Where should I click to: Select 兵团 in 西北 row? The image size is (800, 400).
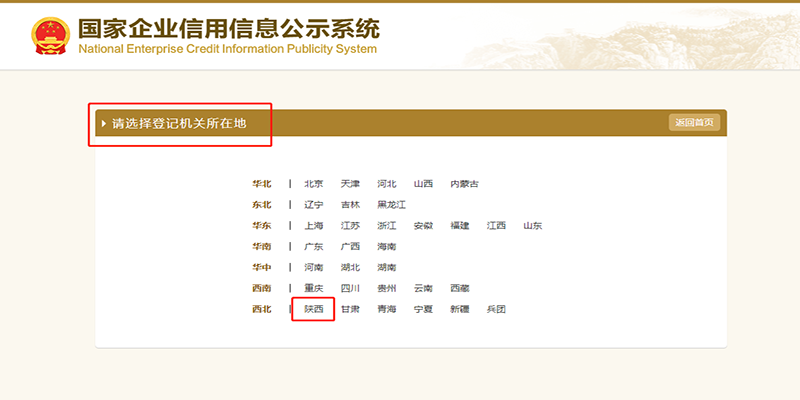pyautogui.click(x=496, y=309)
